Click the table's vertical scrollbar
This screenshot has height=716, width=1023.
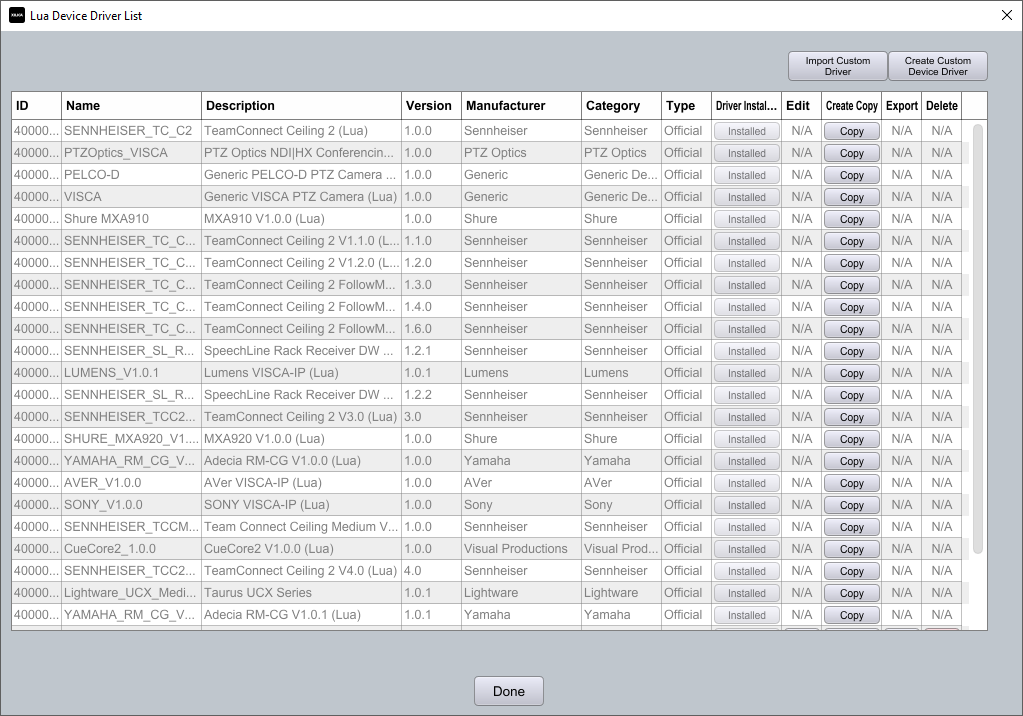(x=977, y=339)
